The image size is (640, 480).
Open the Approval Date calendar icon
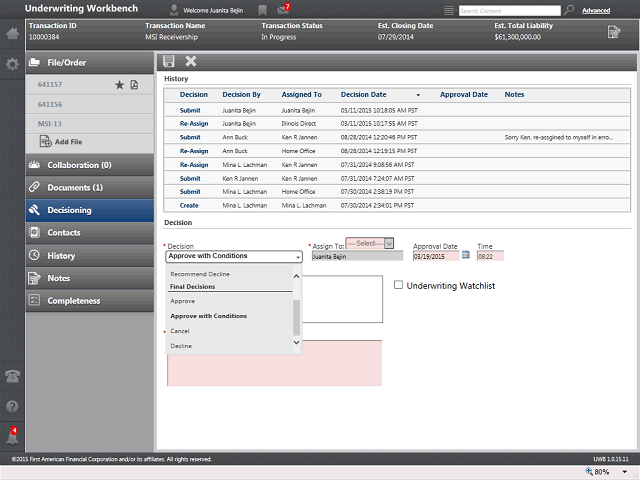[466, 255]
